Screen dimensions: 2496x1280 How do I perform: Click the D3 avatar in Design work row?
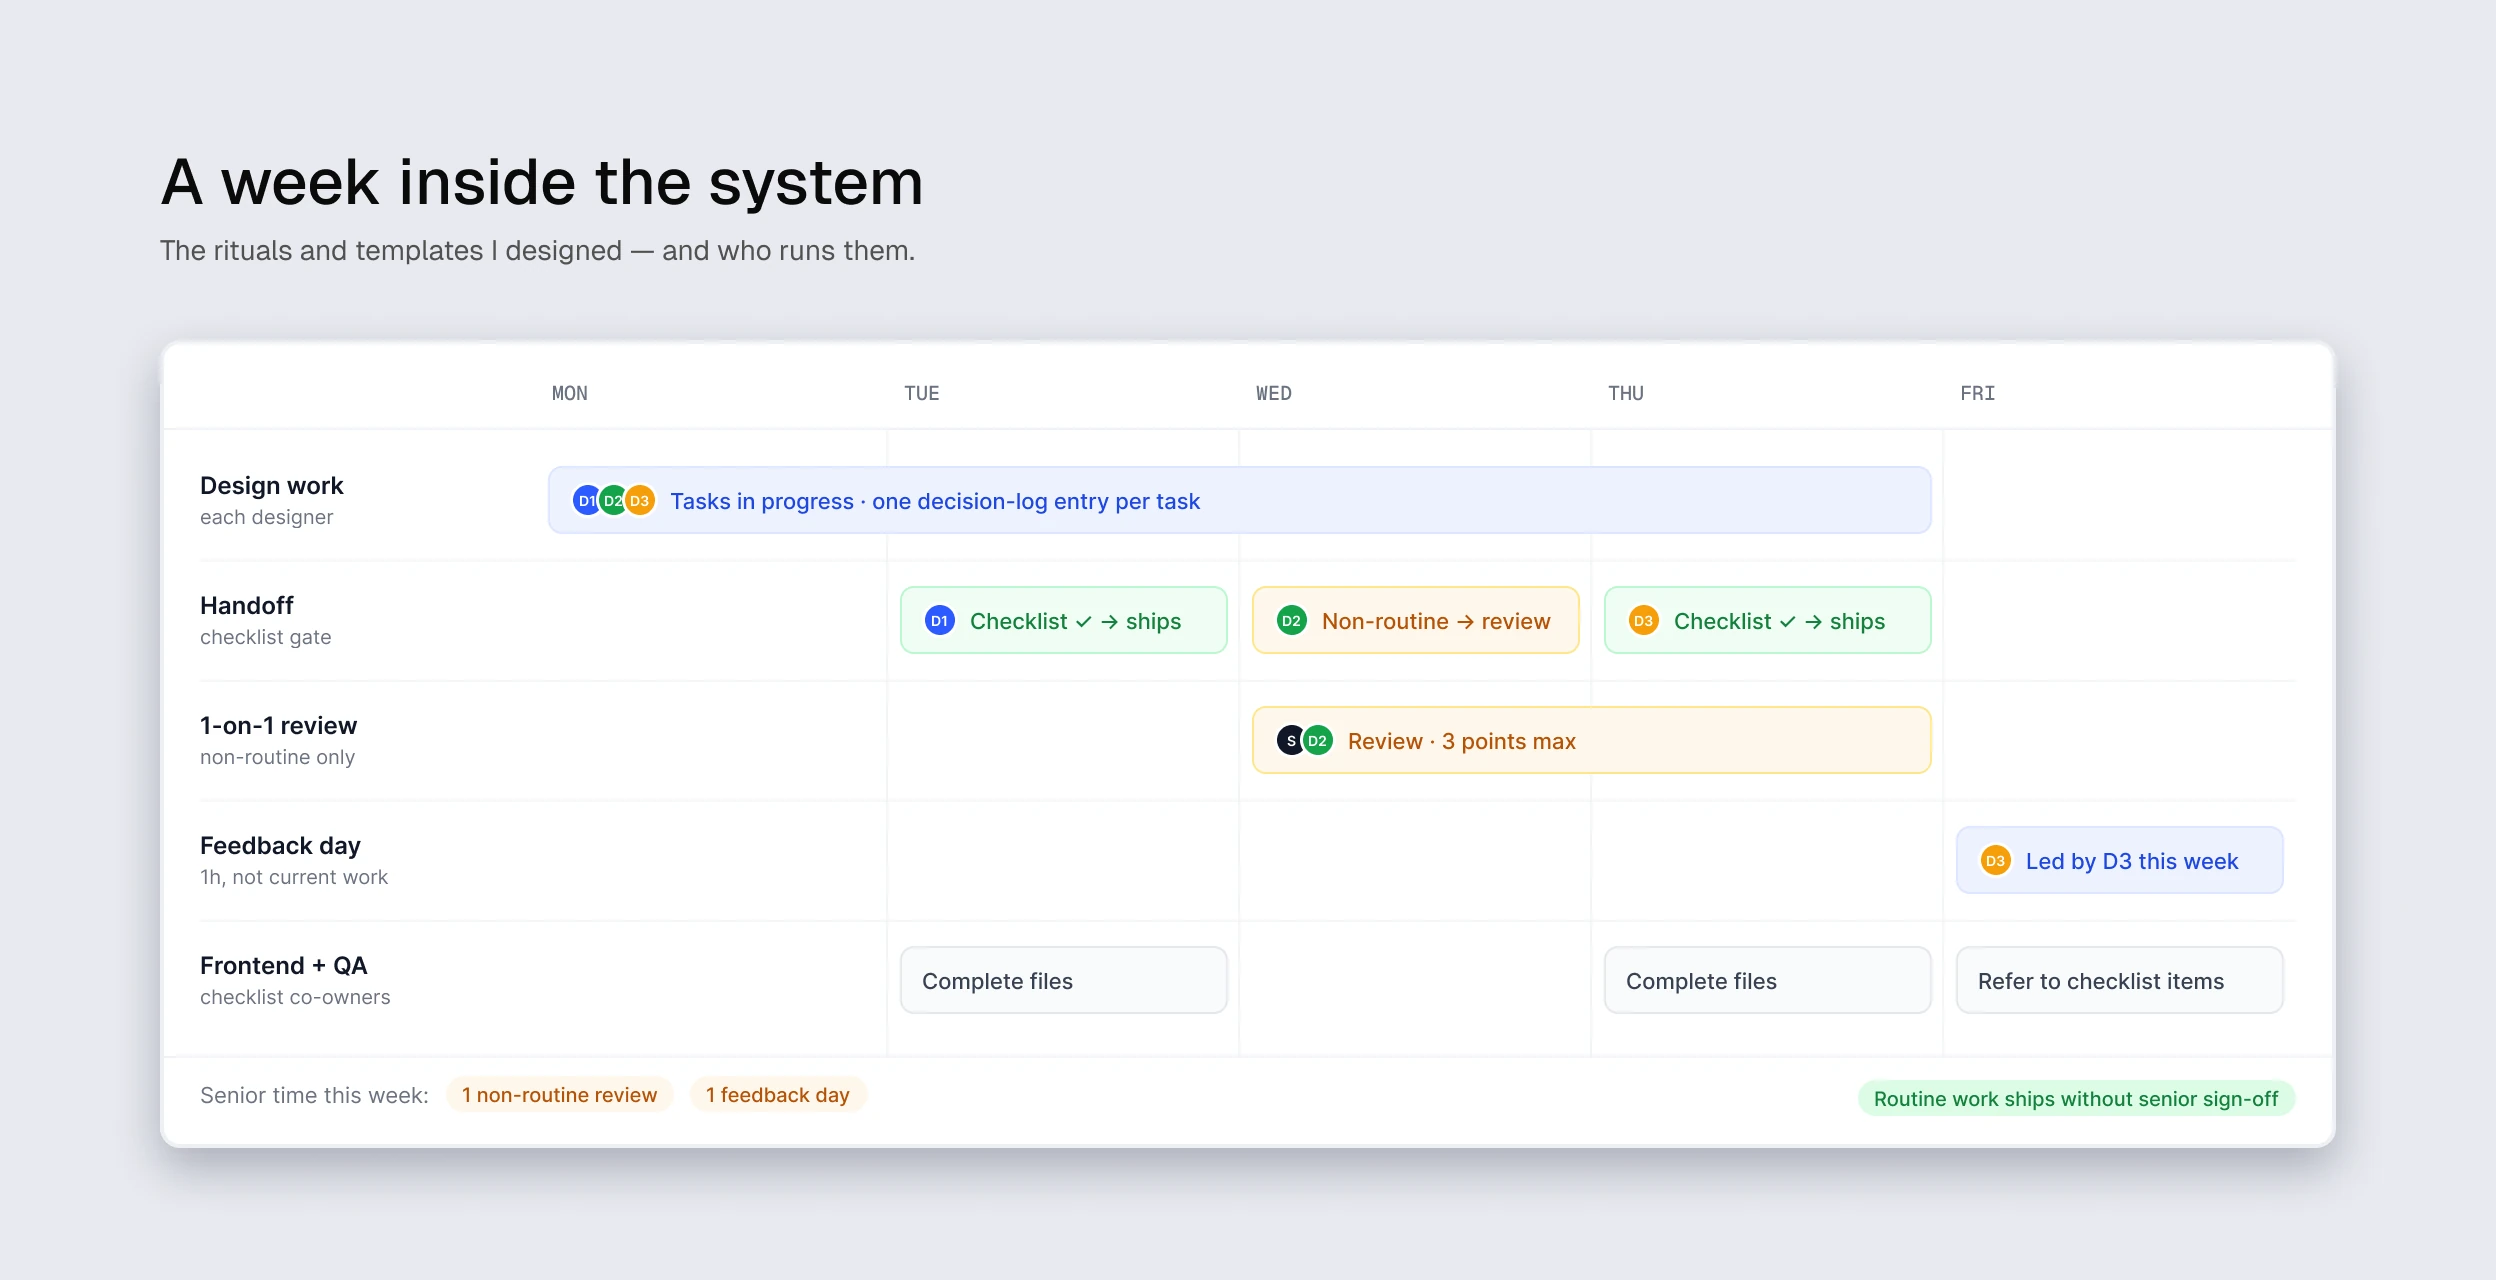tap(640, 500)
